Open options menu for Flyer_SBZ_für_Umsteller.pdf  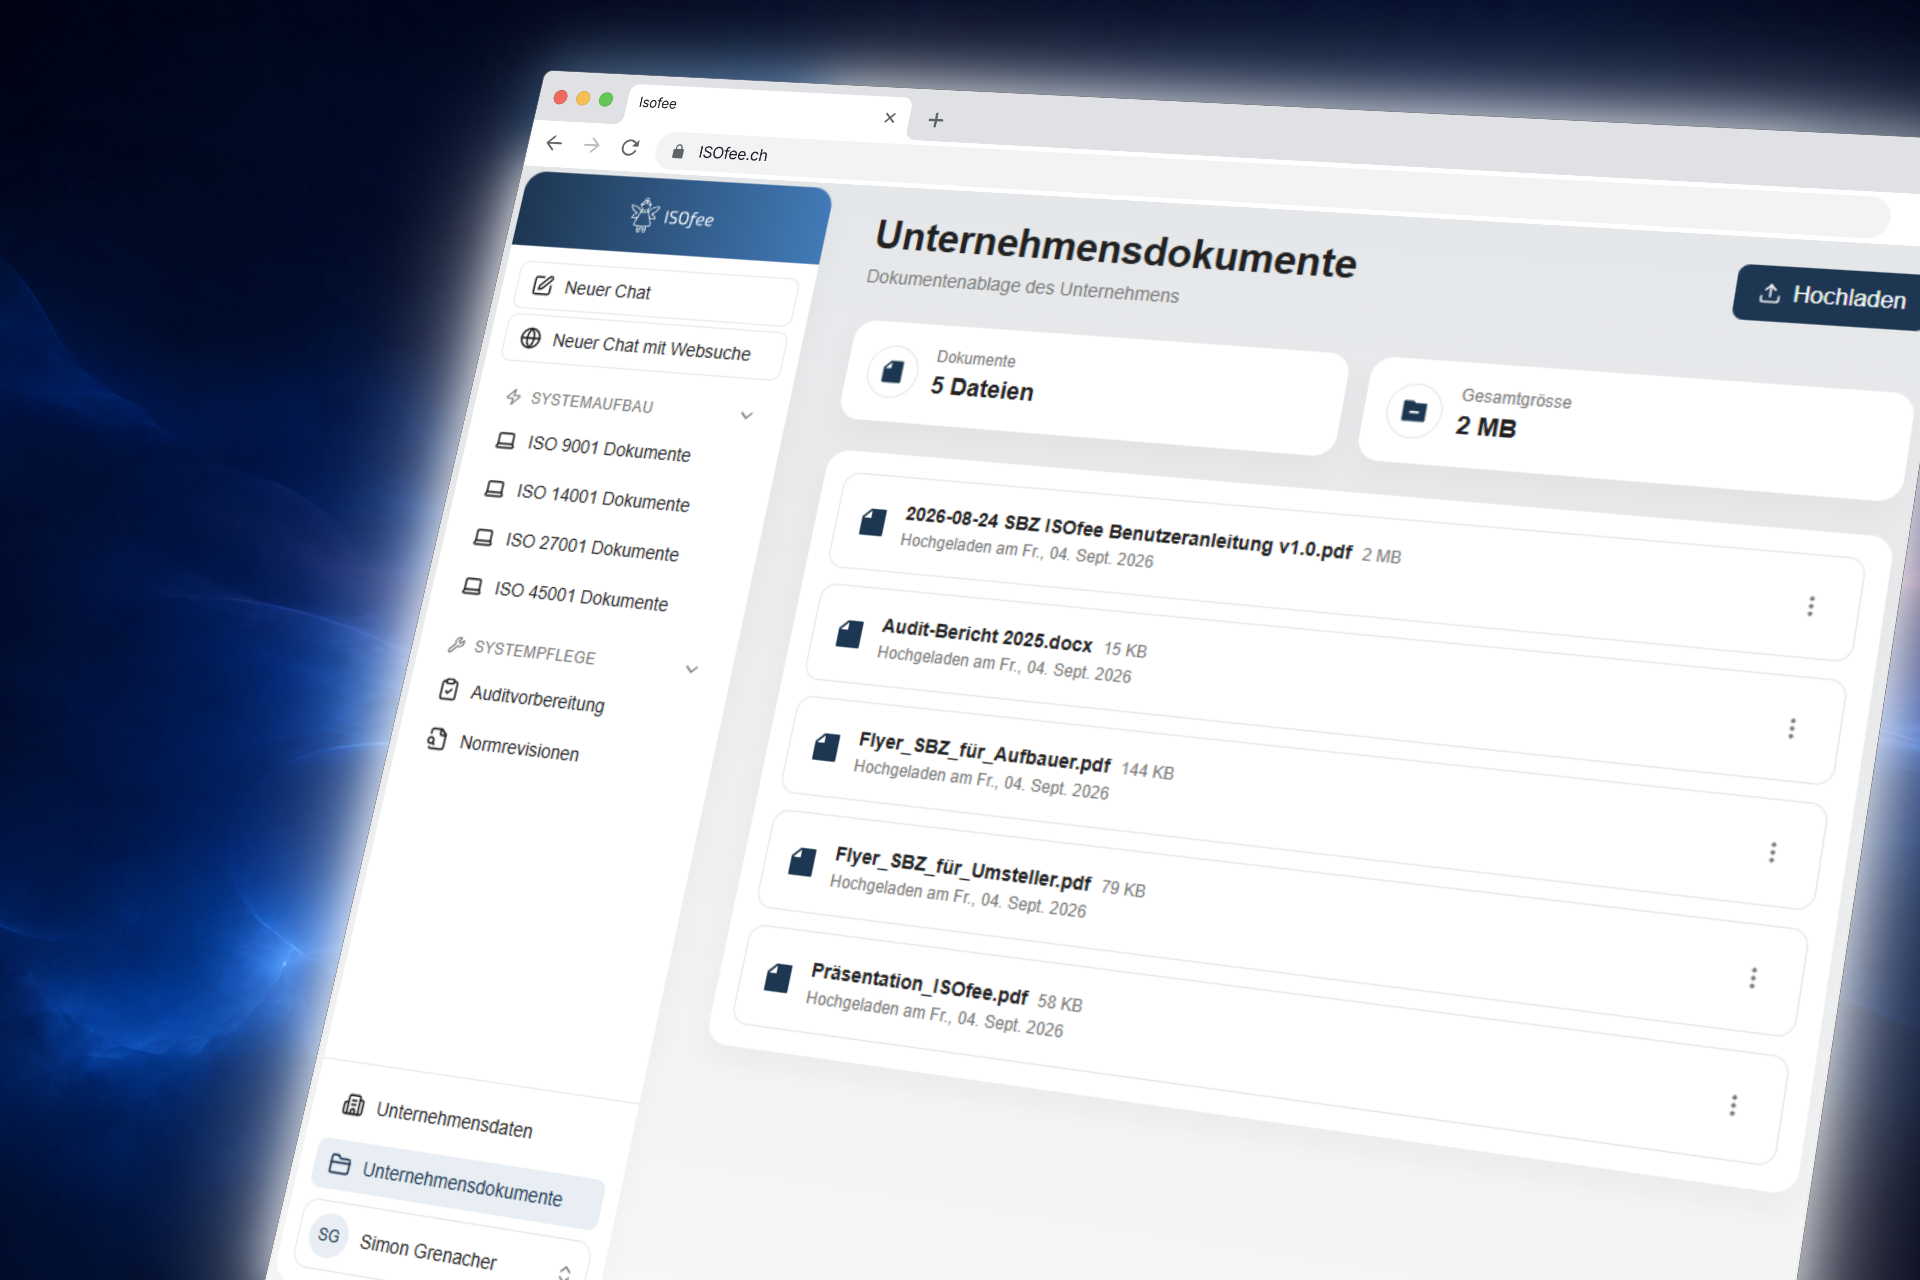[1752, 977]
